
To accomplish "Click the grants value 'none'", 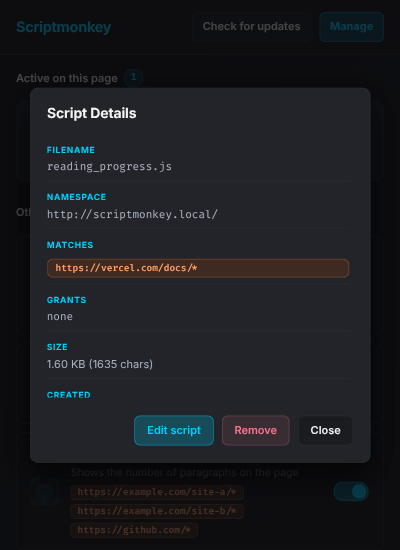I will pos(60,316).
